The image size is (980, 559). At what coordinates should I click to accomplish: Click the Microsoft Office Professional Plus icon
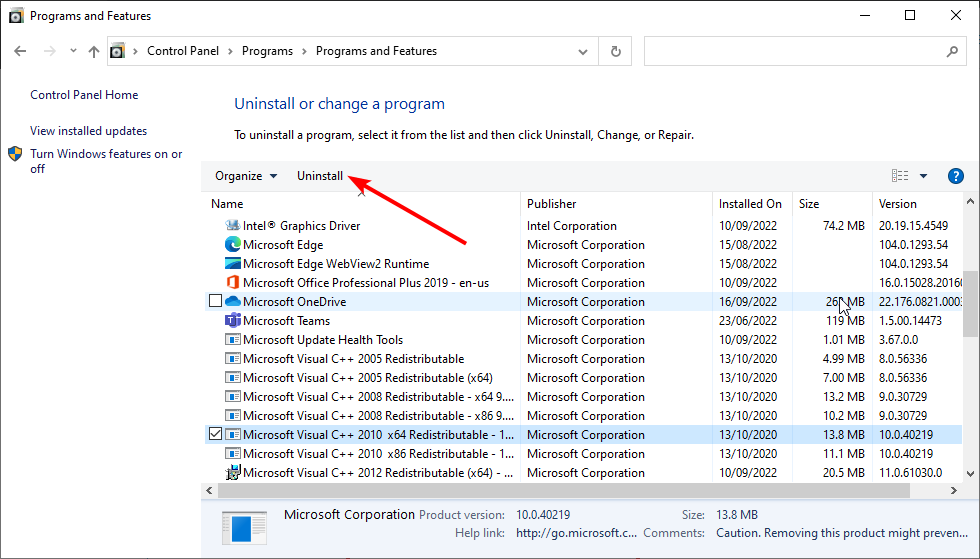click(232, 283)
